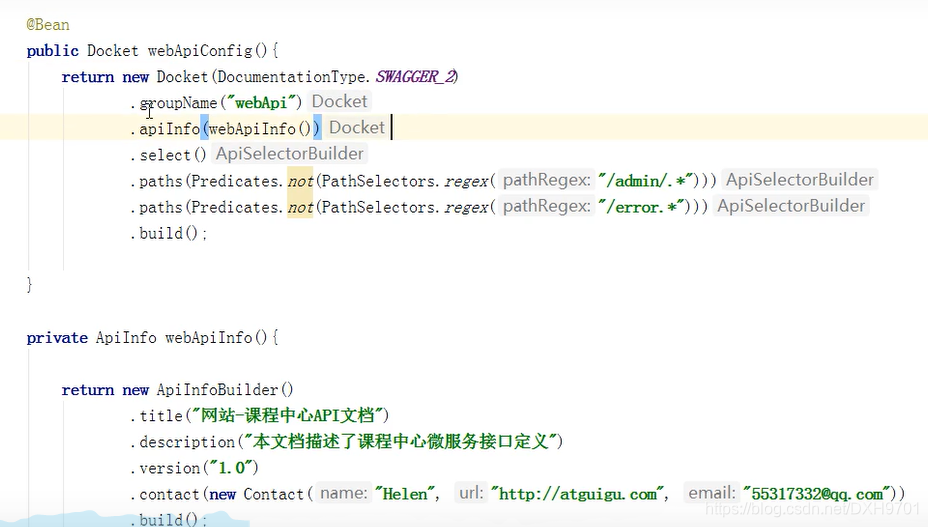The width and height of the screenshot is (928, 527).
Task: Click the webApiConfig method name
Action: (200, 51)
